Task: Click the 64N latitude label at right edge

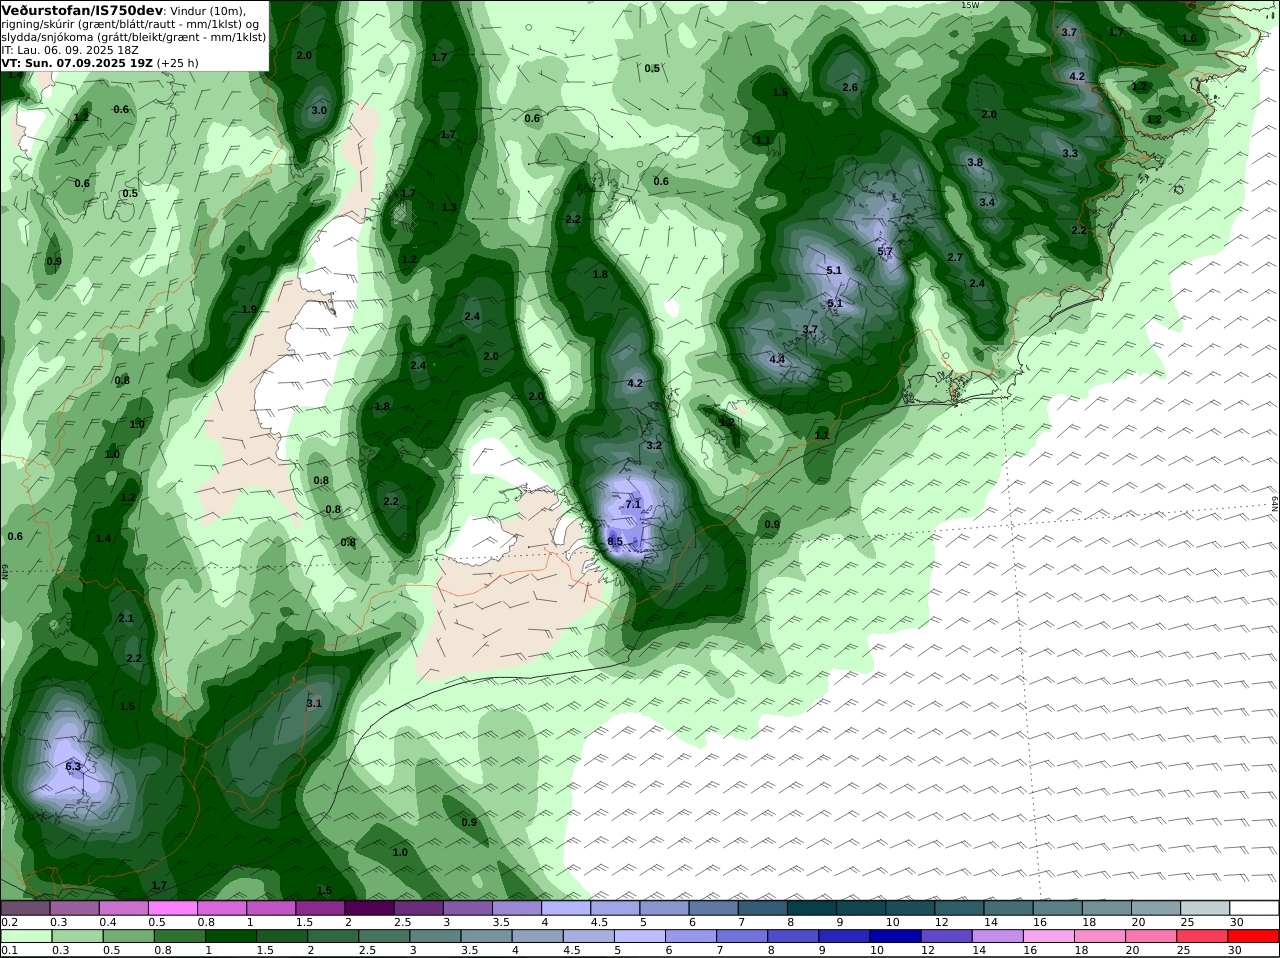Action: [1275, 504]
